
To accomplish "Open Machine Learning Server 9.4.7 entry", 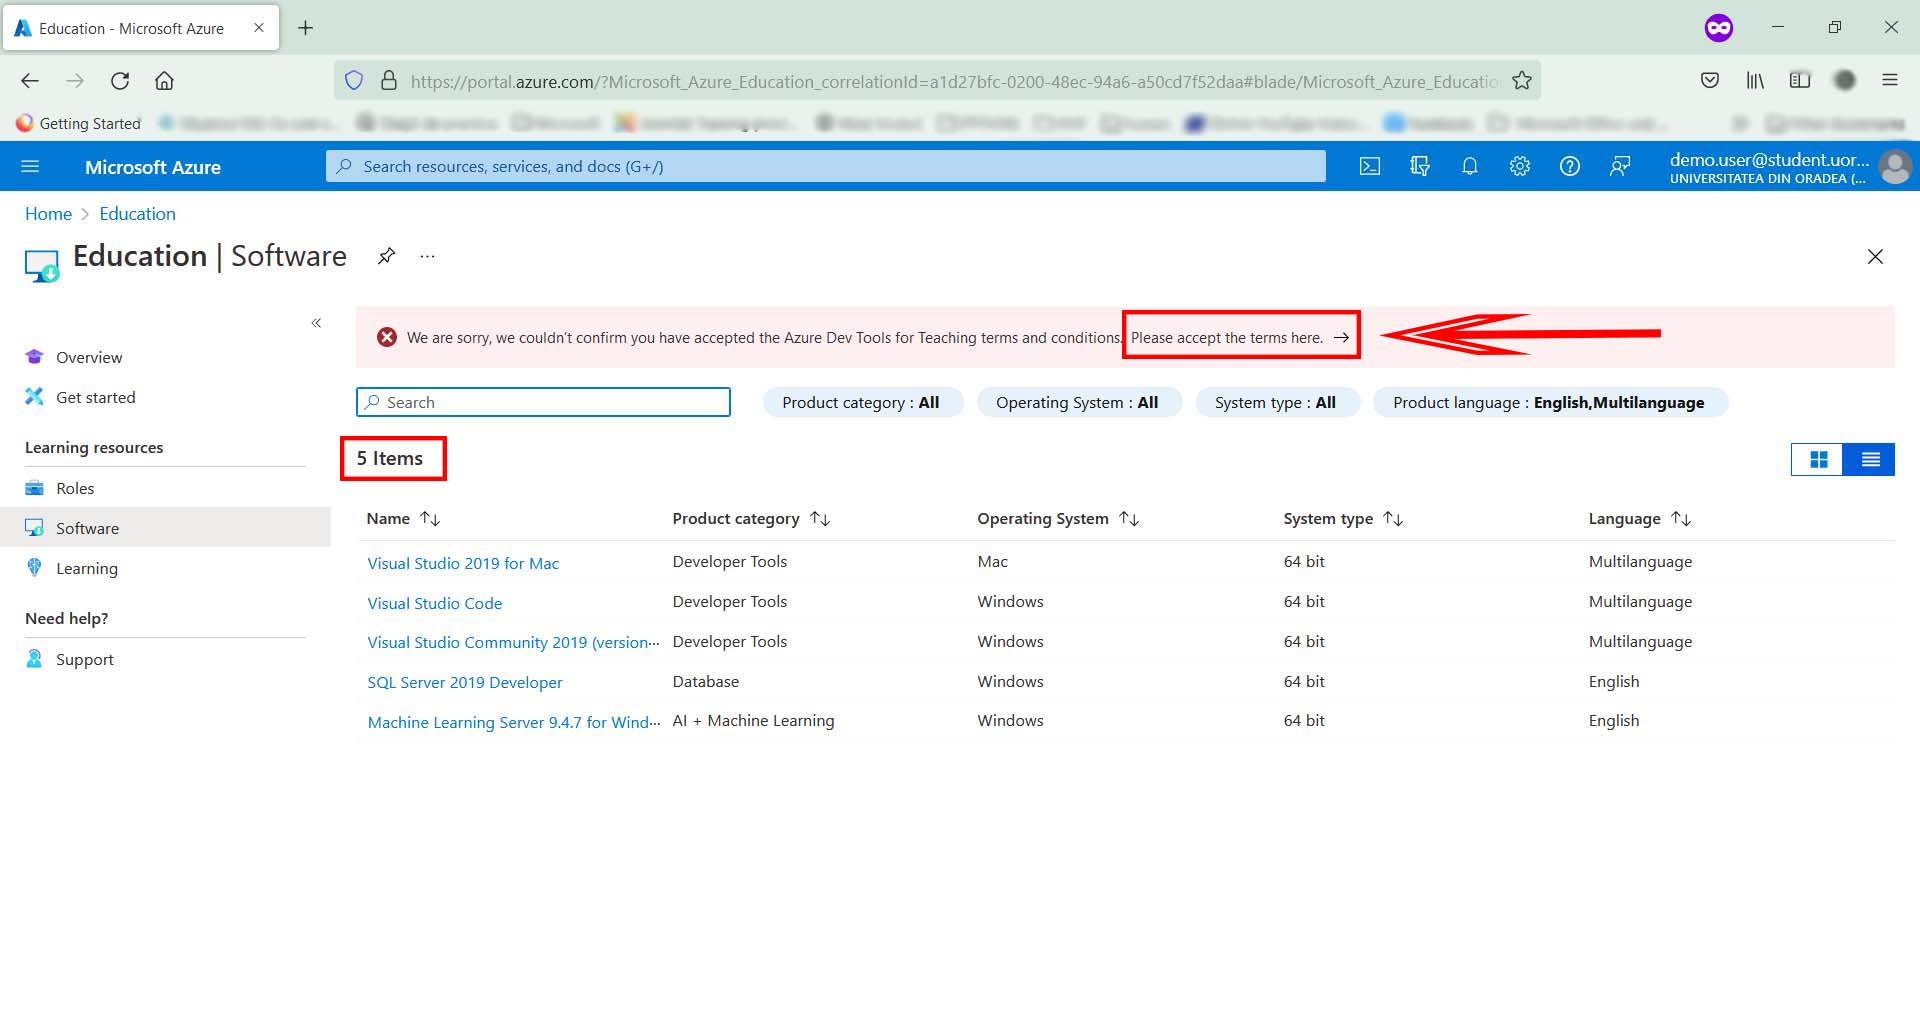I will (x=513, y=722).
